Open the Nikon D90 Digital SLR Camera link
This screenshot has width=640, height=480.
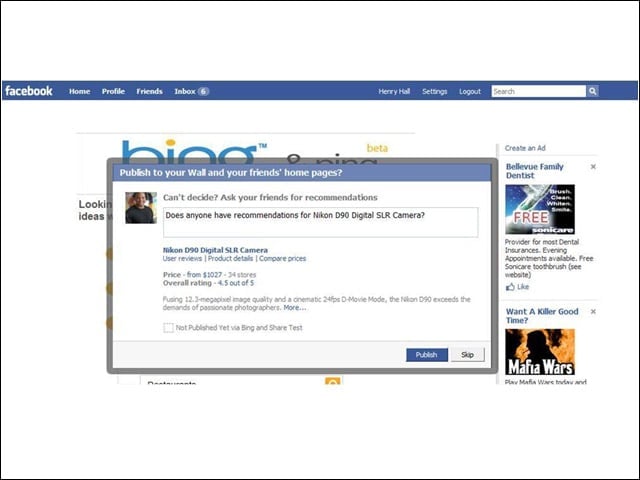pos(215,250)
